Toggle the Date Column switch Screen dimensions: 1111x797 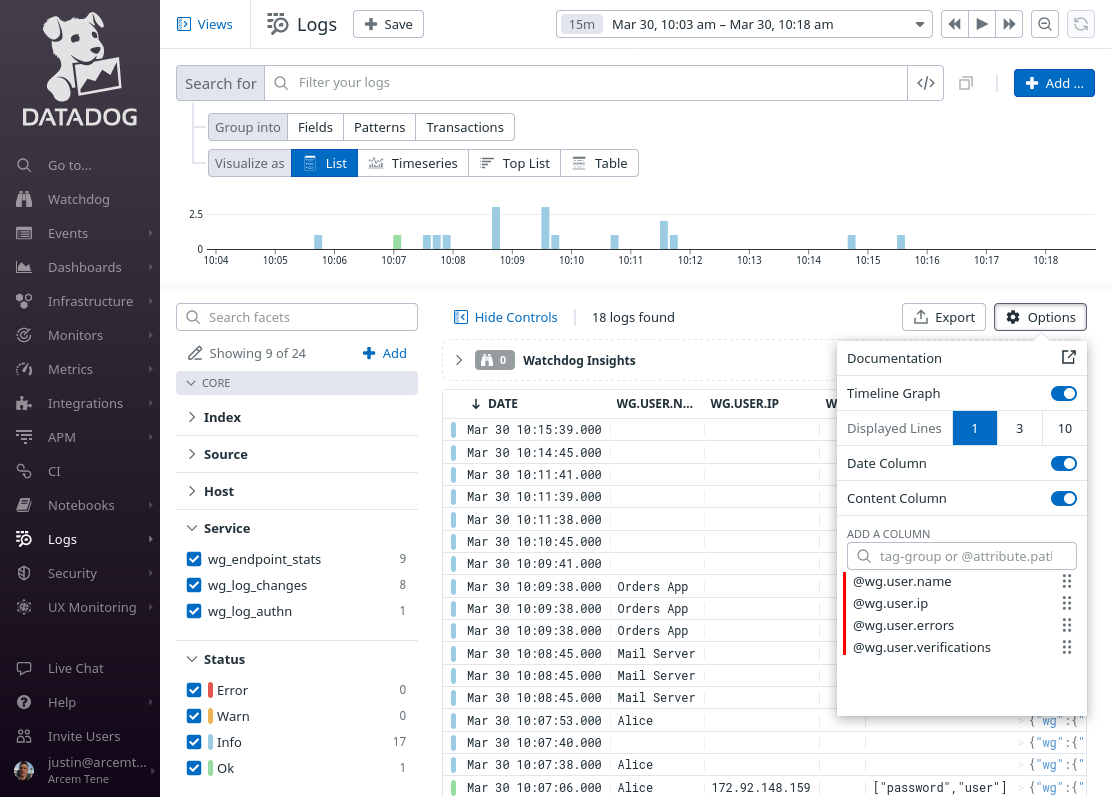[1064, 463]
